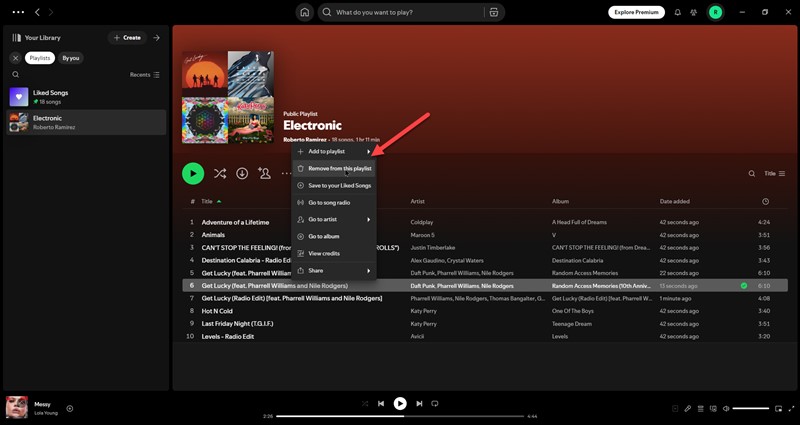Click the Messy now playing album art
Screen dimensions: 800x425
pos(17,408)
